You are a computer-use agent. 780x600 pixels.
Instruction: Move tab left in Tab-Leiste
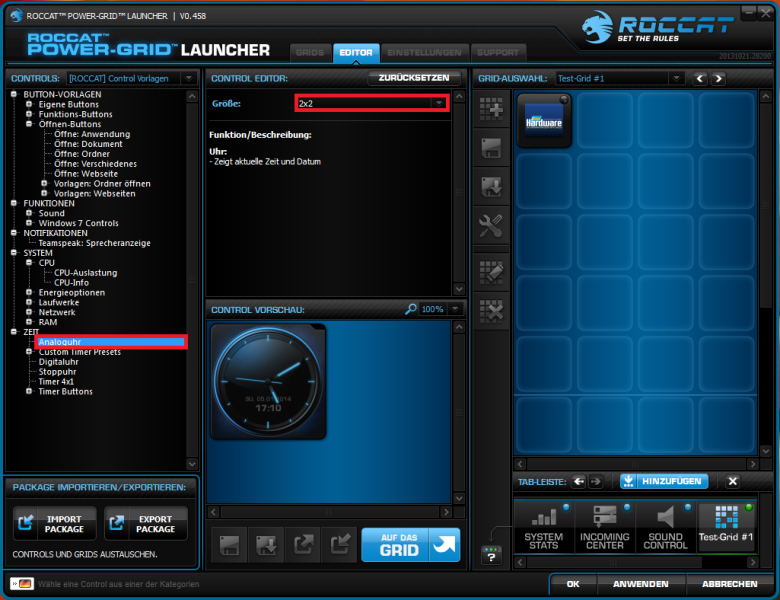579,481
